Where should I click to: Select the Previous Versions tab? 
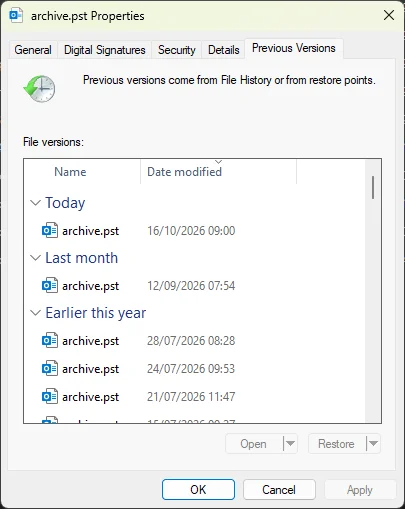294,48
